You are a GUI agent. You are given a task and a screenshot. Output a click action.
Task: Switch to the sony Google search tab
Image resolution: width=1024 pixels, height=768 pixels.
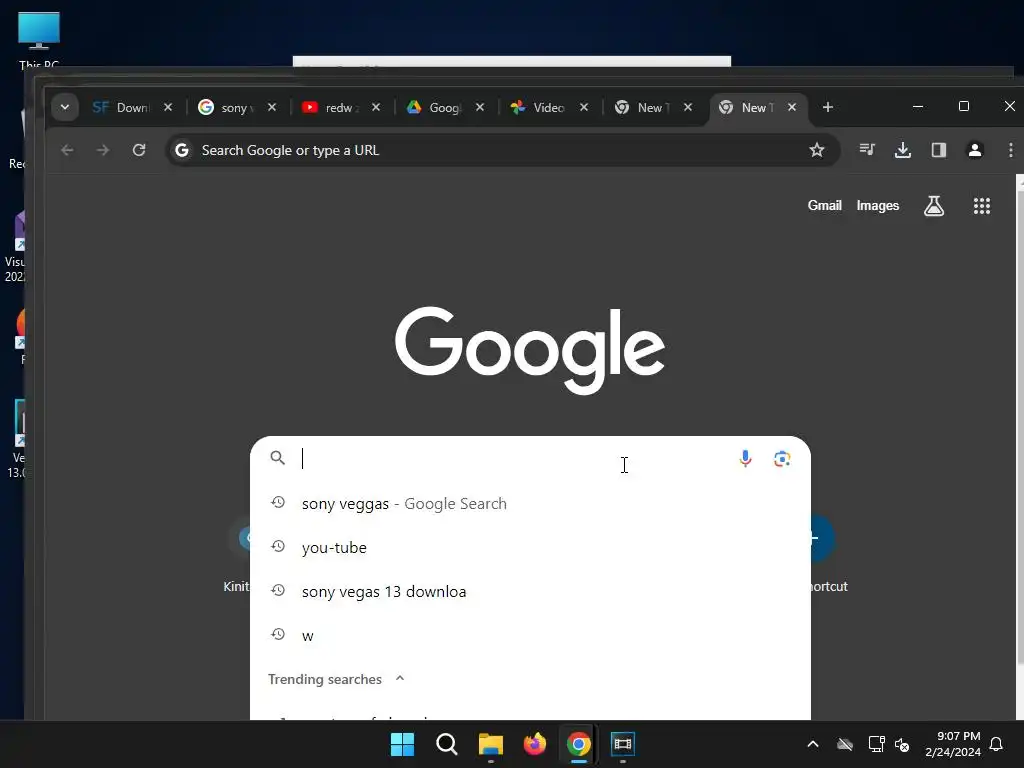tap(224, 108)
